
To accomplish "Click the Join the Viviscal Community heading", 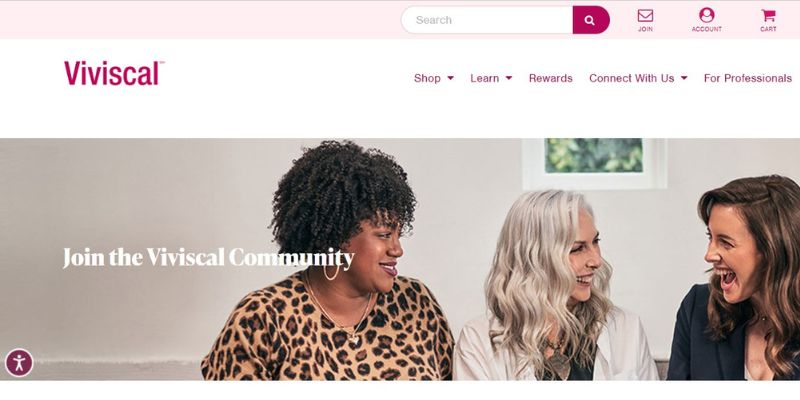I will [x=208, y=258].
